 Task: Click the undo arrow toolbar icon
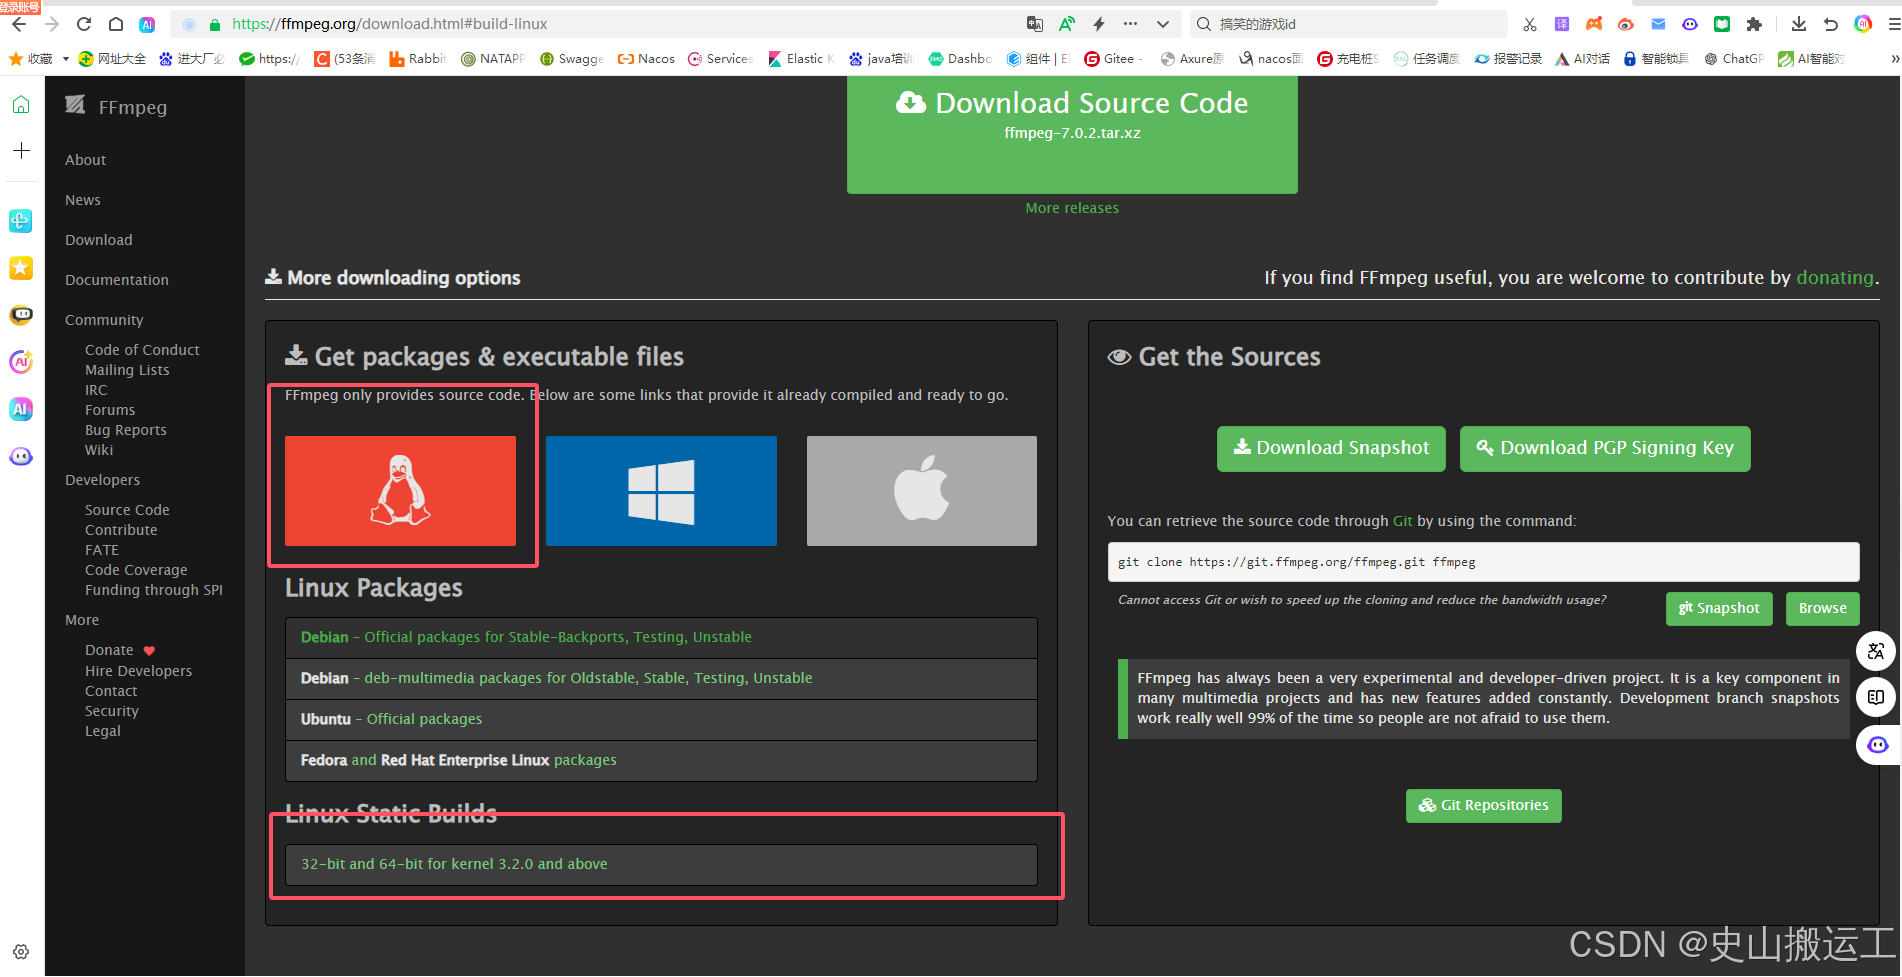(1831, 24)
